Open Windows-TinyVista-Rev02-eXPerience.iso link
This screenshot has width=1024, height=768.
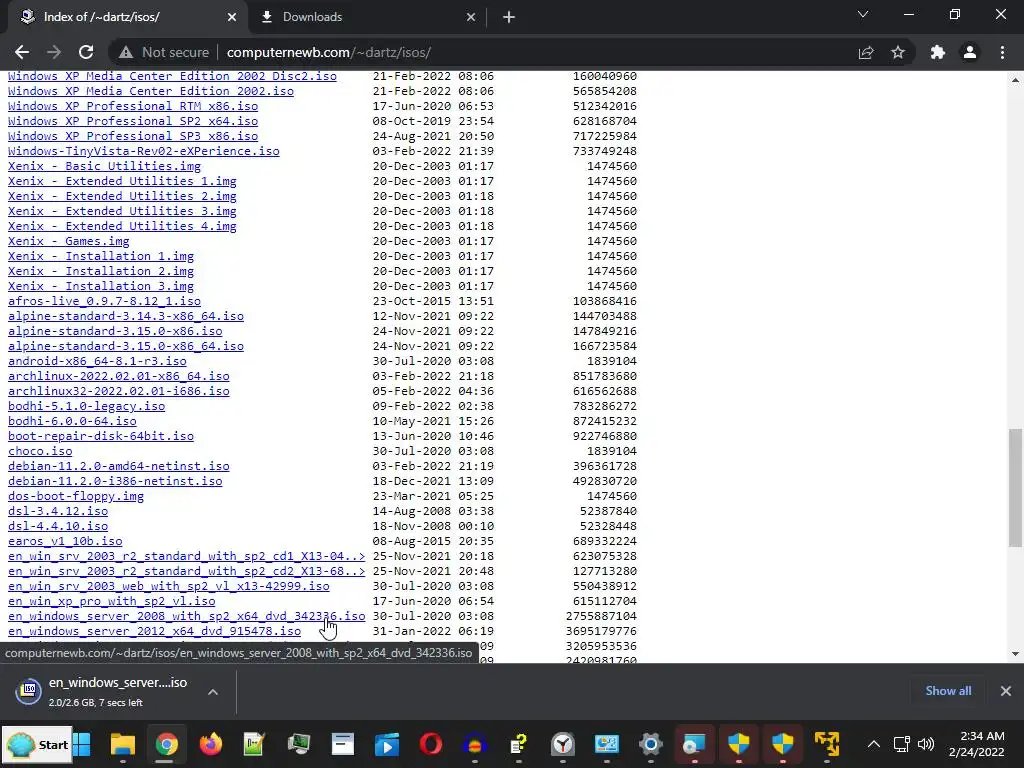tap(144, 151)
